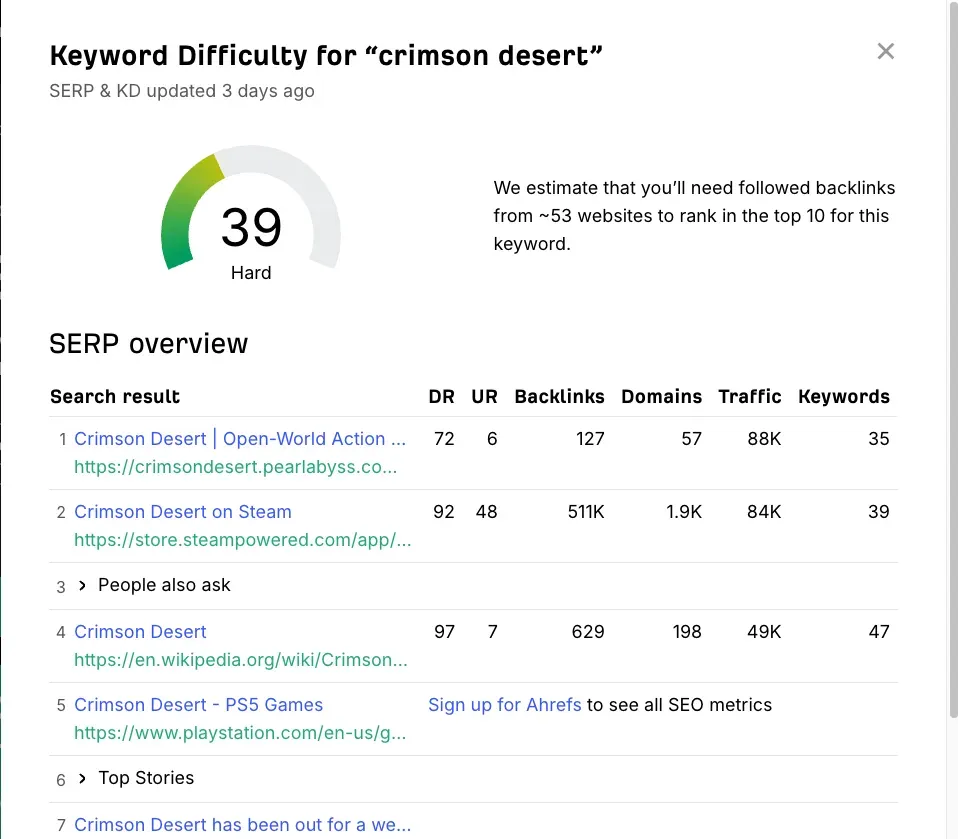
Task: Visit the en.wikipedia.org URL
Action: coord(241,659)
